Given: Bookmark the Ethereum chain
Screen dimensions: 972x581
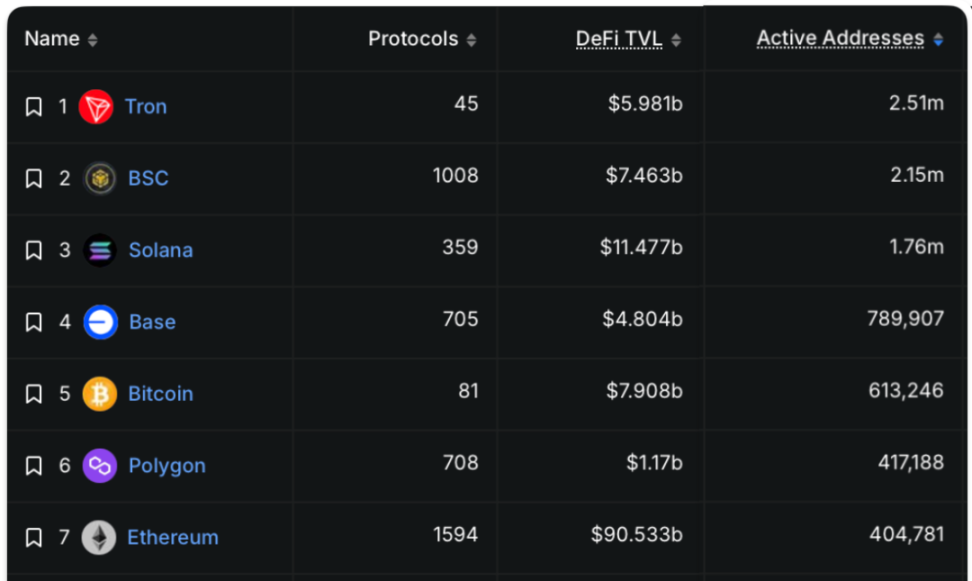Looking at the screenshot, I should click(33, 538).
